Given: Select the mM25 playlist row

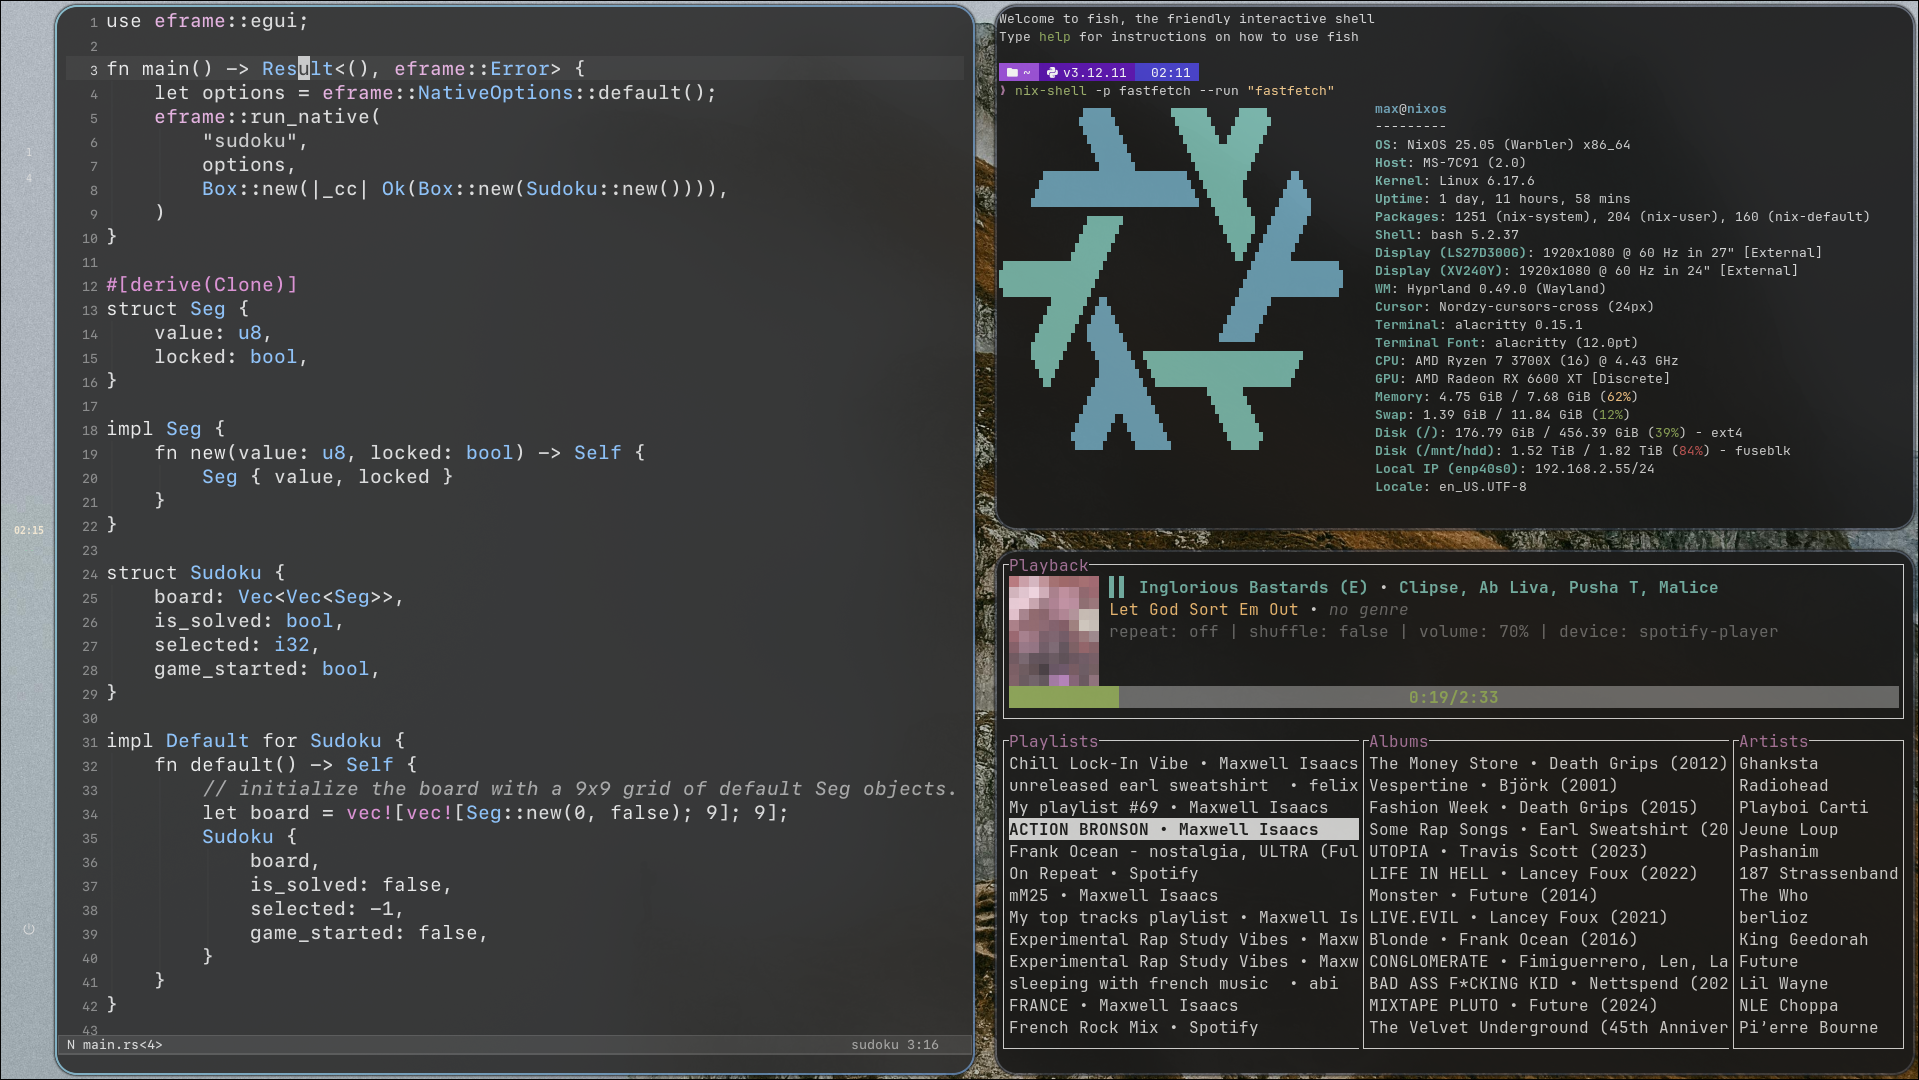Looking at the screenshot, I should pyautogui.click(x=1183, y=895).
